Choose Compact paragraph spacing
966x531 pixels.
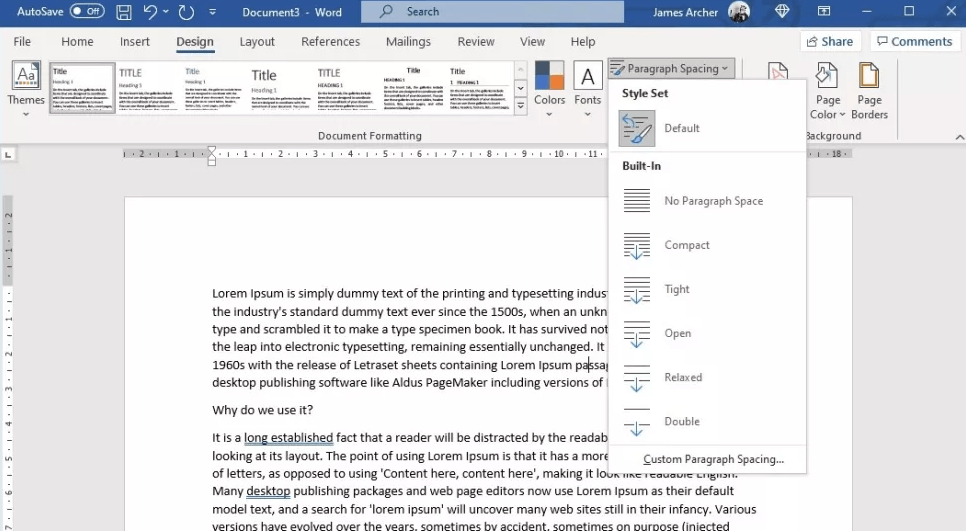[x=707, y=245]
